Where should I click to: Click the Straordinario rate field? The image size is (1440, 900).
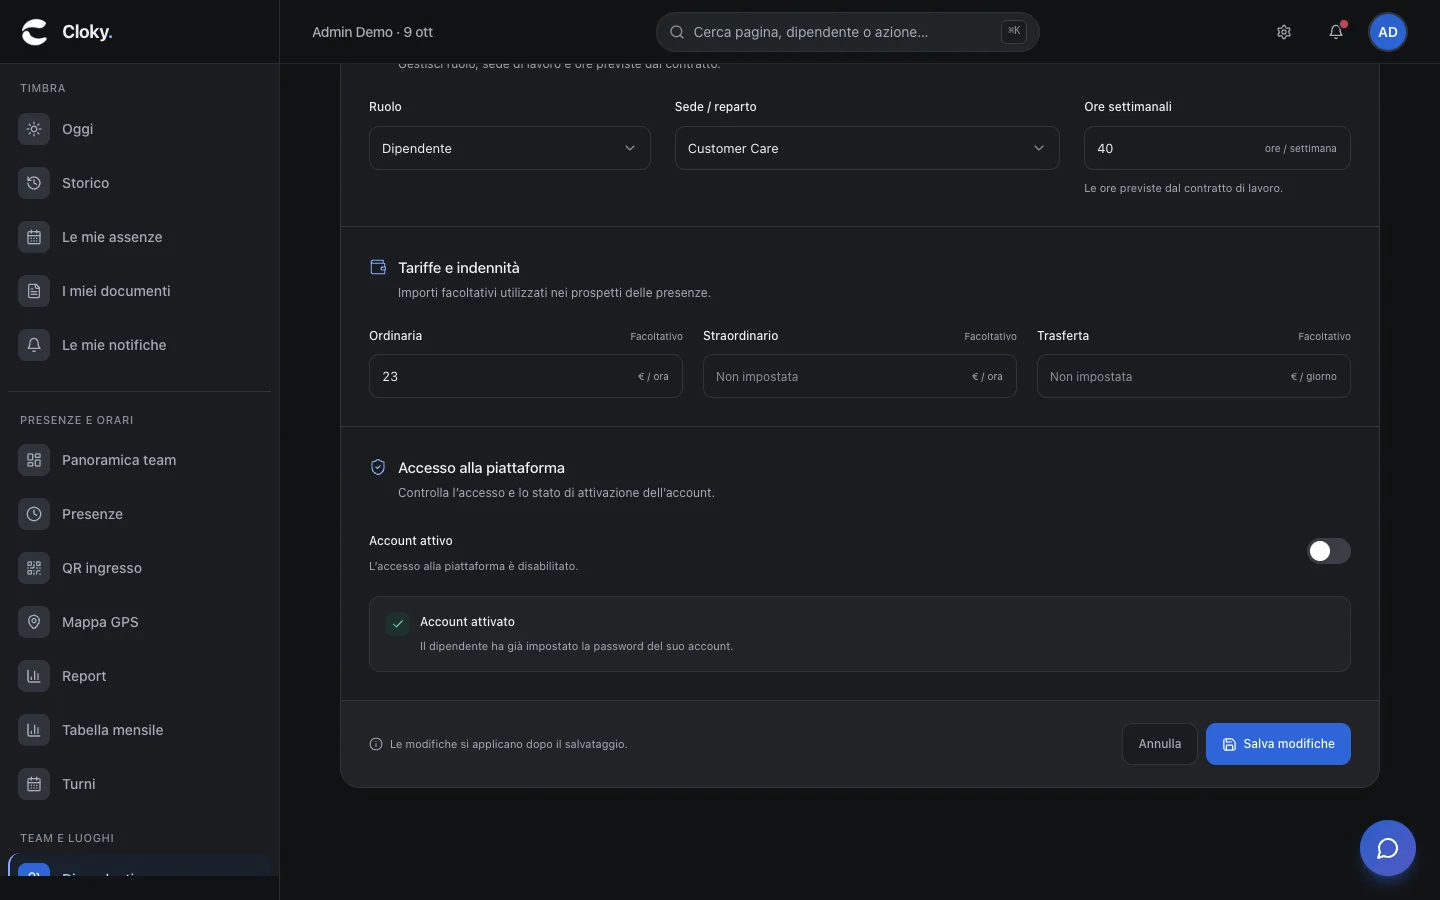(x=860, y=376)
